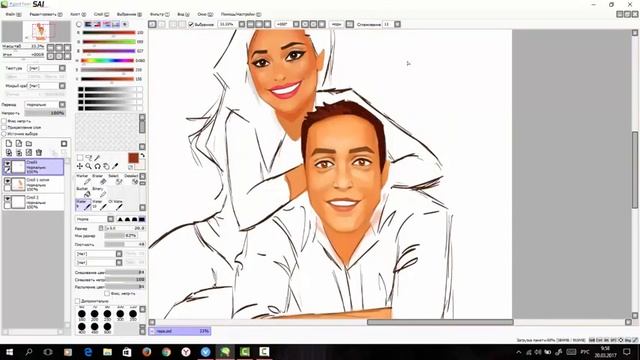Click the undo button in toolbar
Viewport: 640px width, 360px height.
[x=152, y=24]
